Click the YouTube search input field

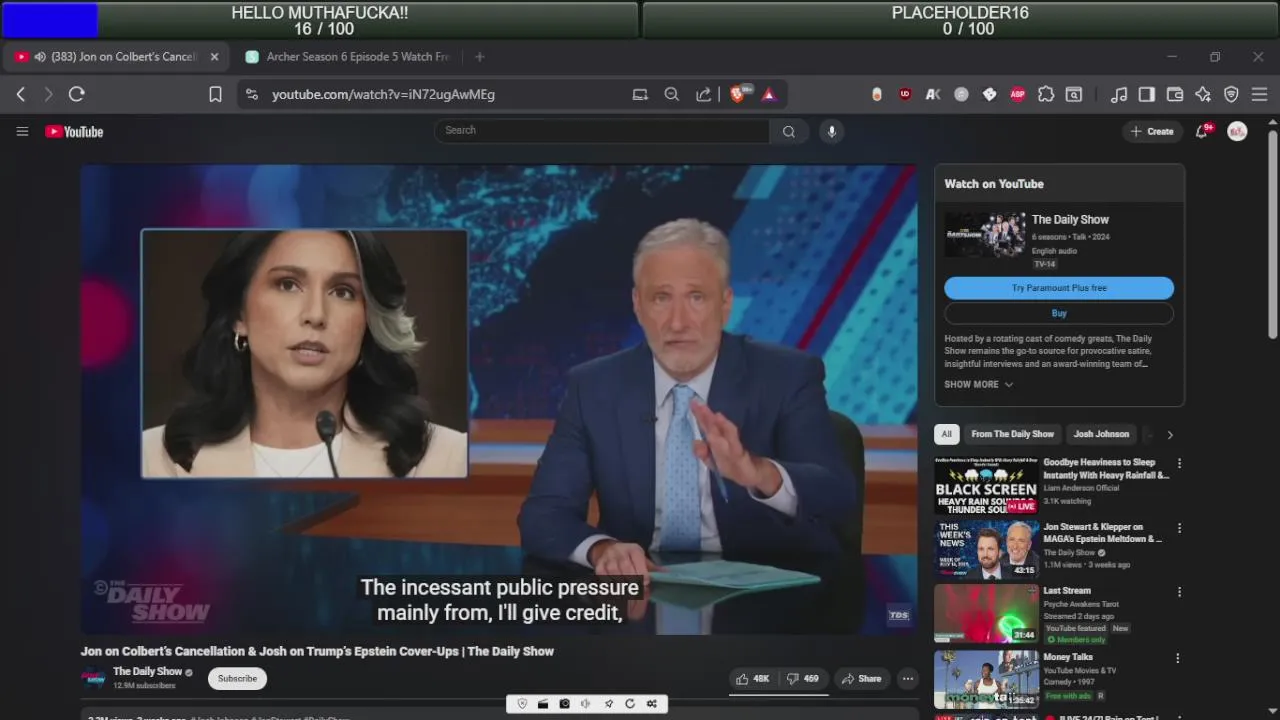coord(602,131)
